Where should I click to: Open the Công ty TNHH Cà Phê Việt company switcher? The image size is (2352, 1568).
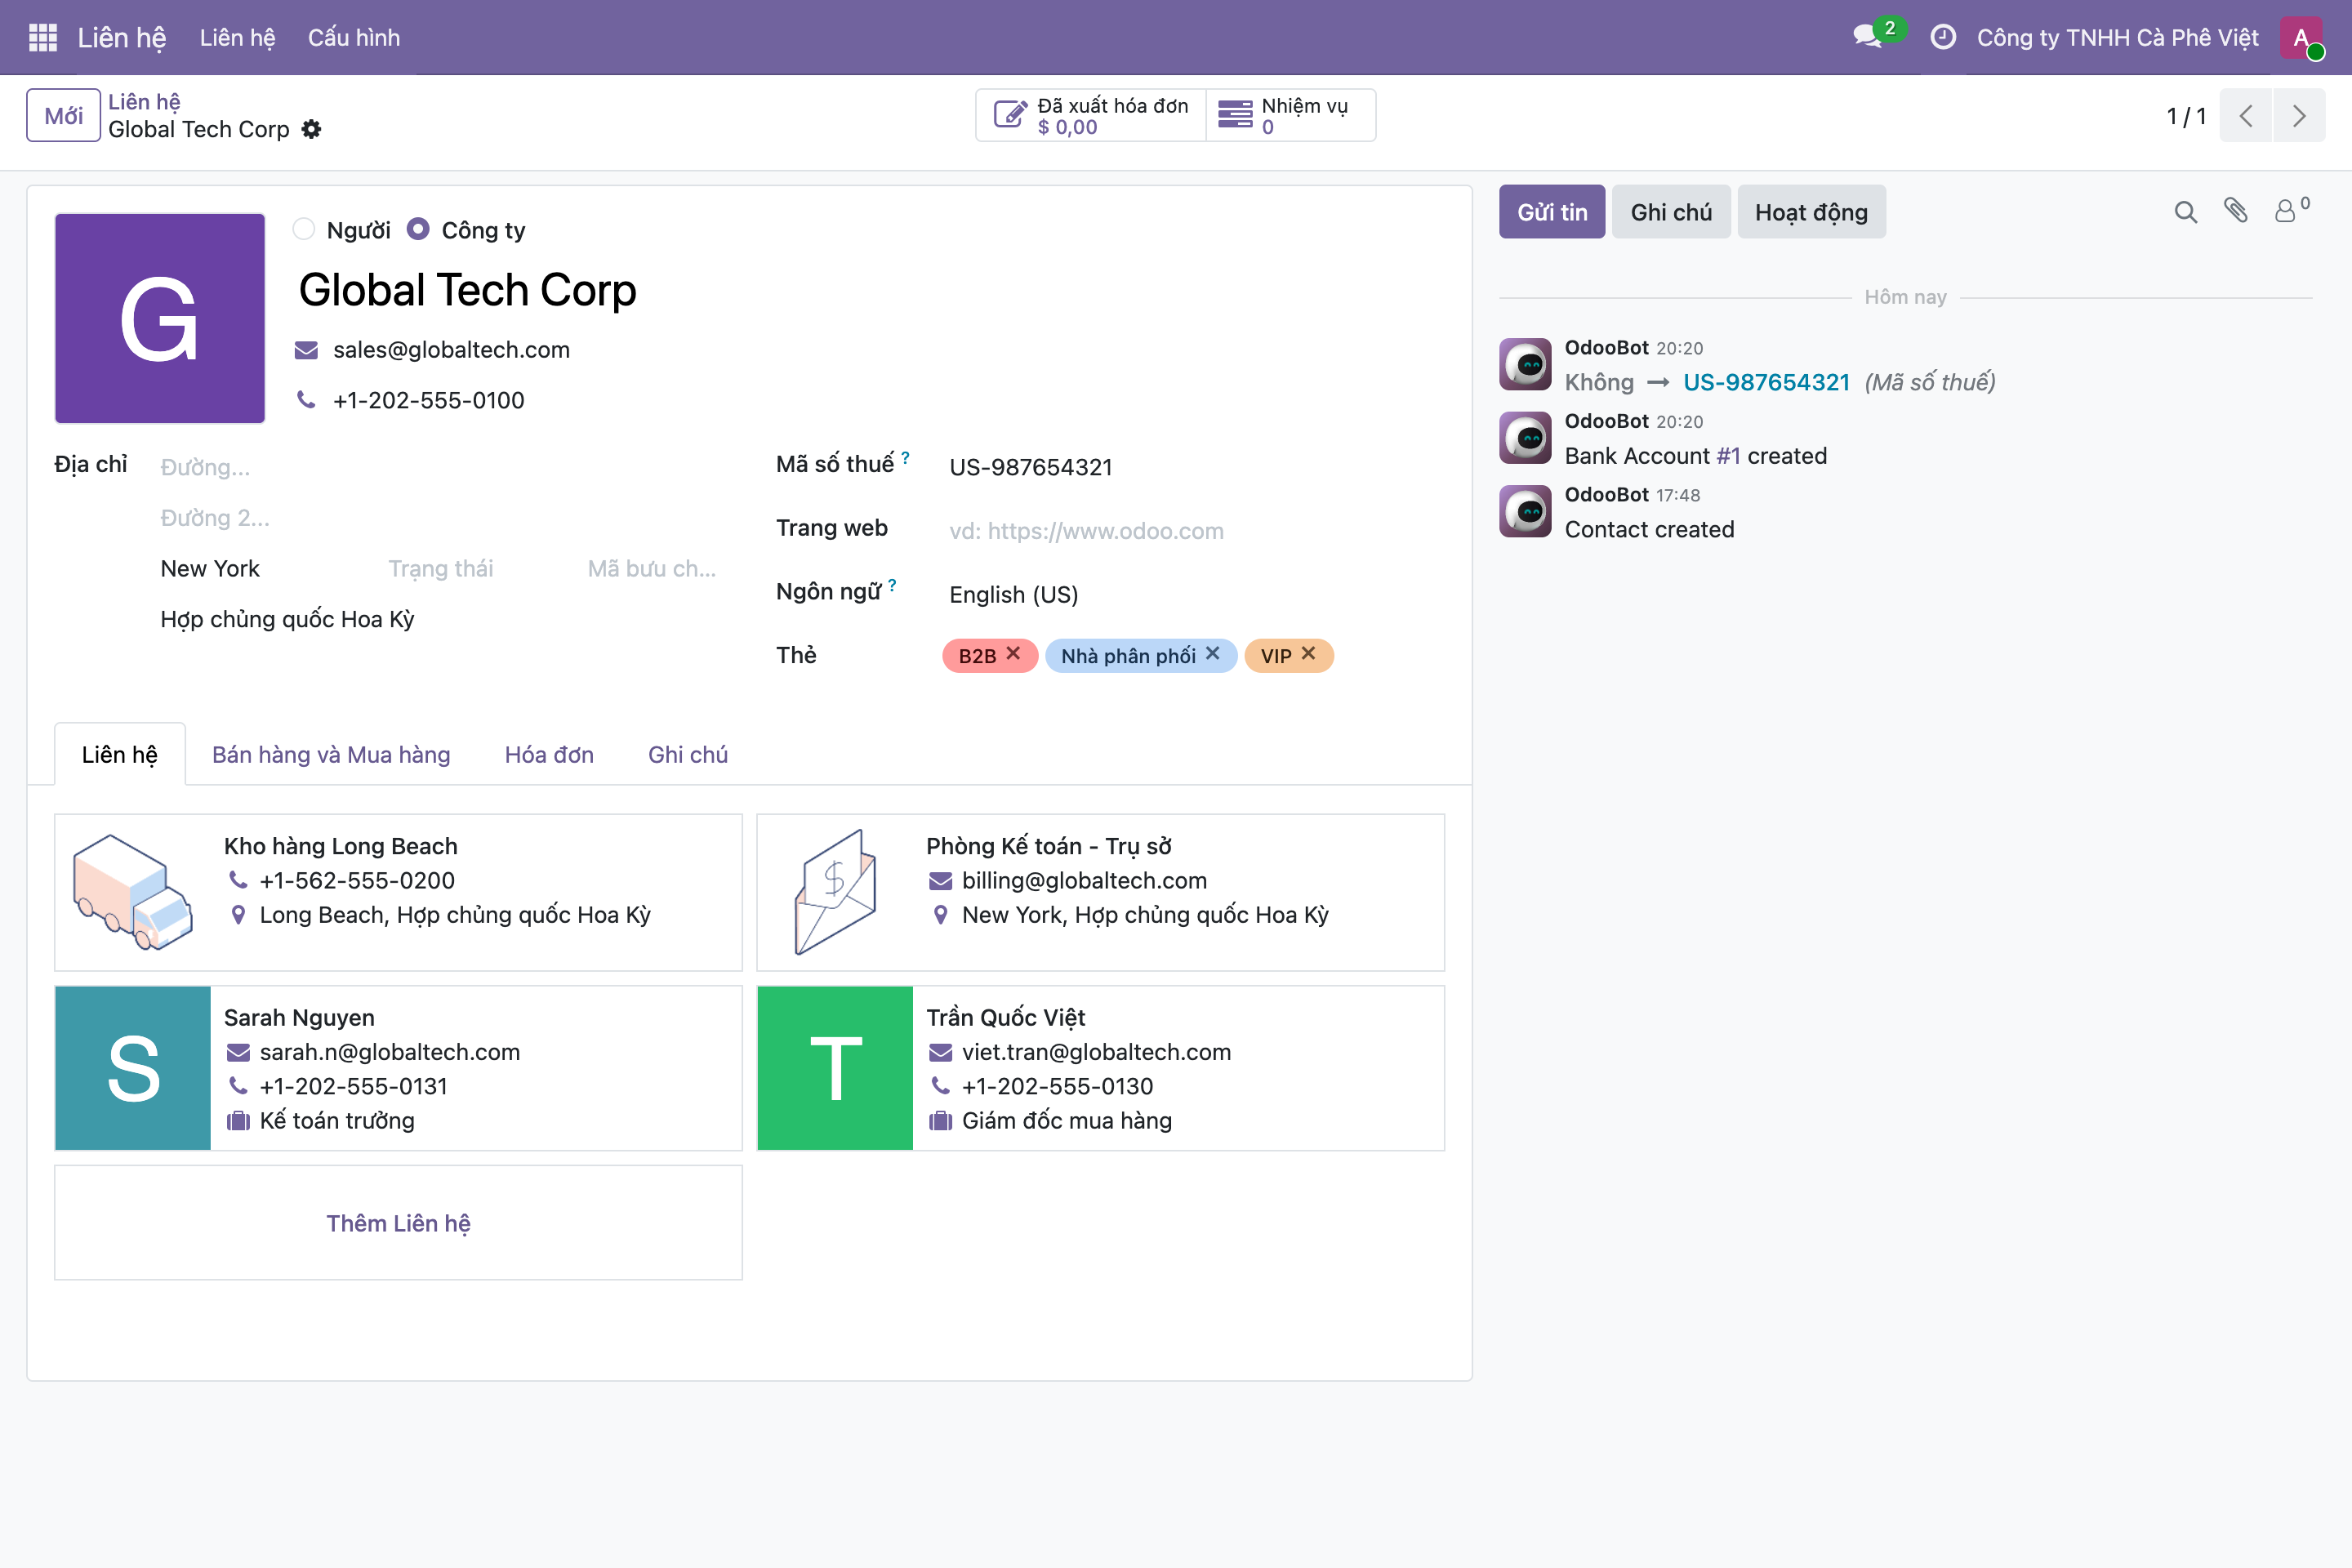[x=2117, y=37]
